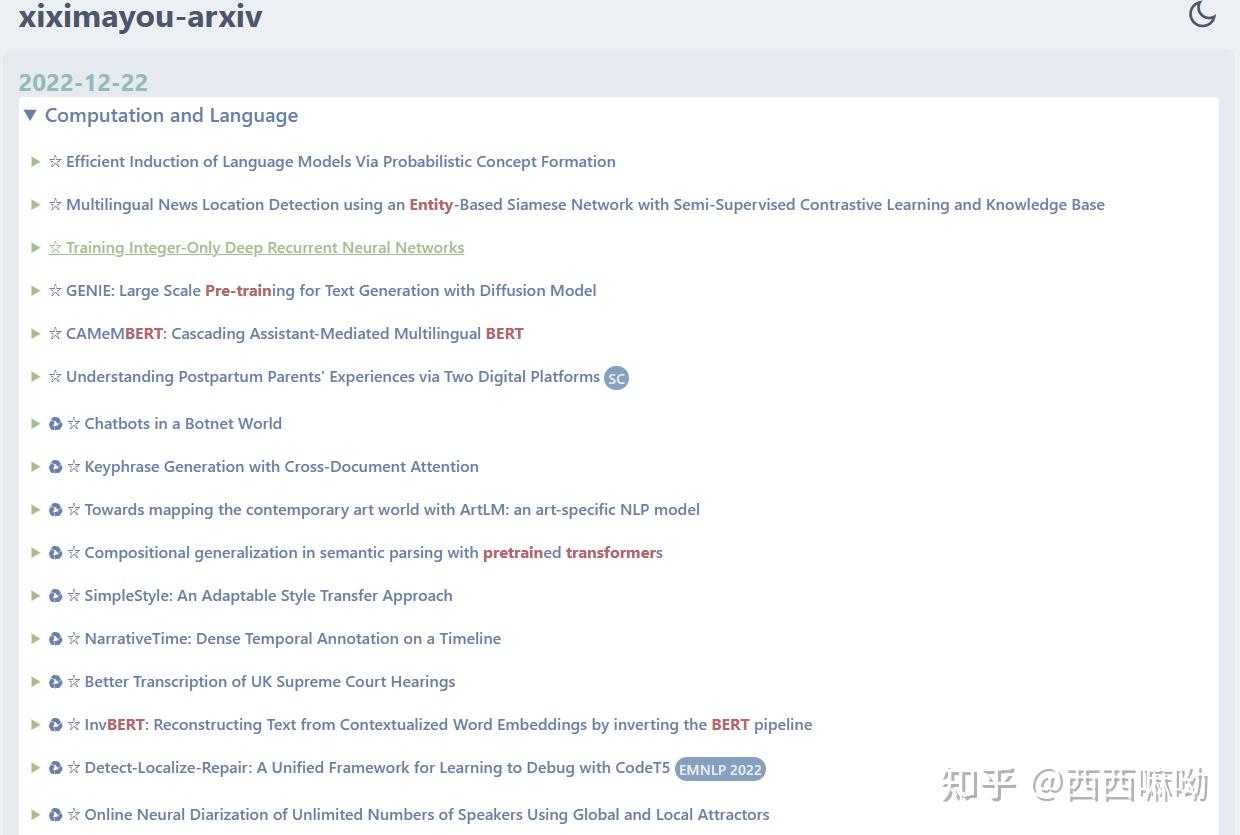The image size is (1240, 835).
Task: Click the recycle icon next to Keyphrase Generation paper
Action: (x=56, y=466)
